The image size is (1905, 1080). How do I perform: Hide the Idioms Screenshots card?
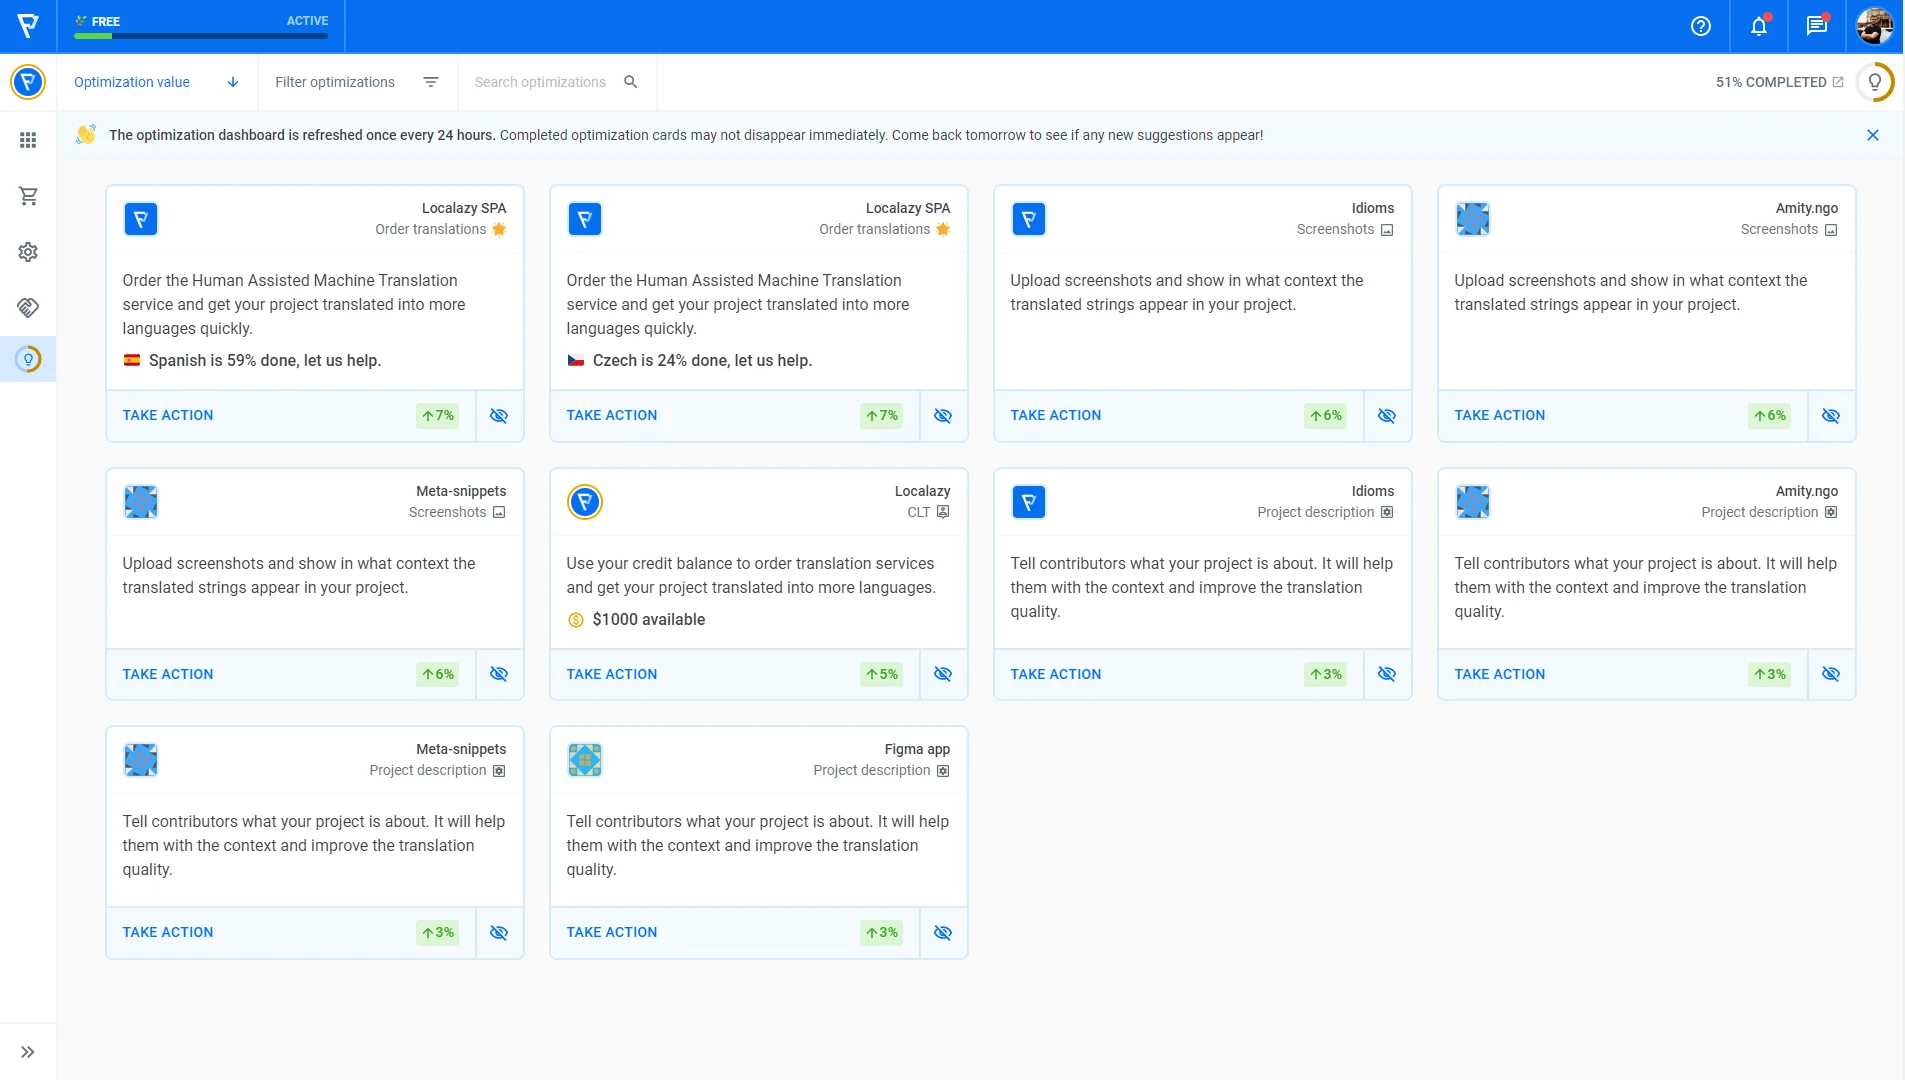coord(1387,416)
